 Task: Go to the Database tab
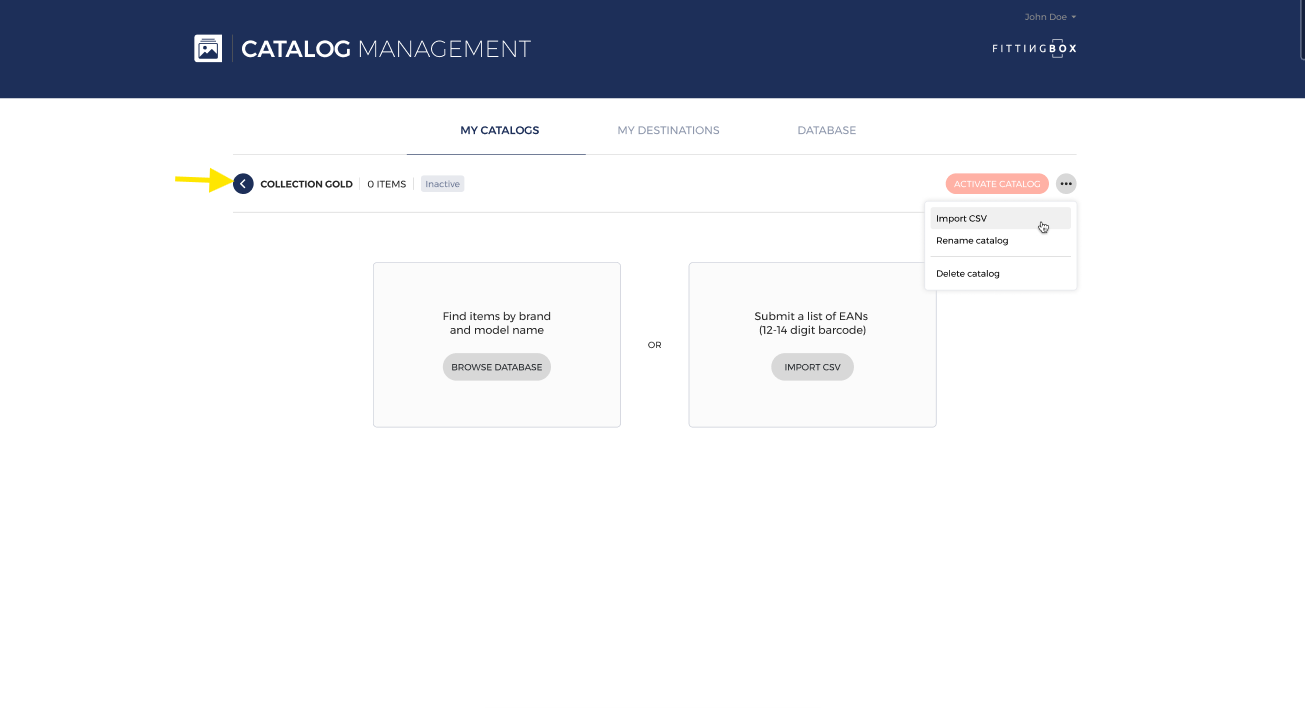(x=826, y=130)
